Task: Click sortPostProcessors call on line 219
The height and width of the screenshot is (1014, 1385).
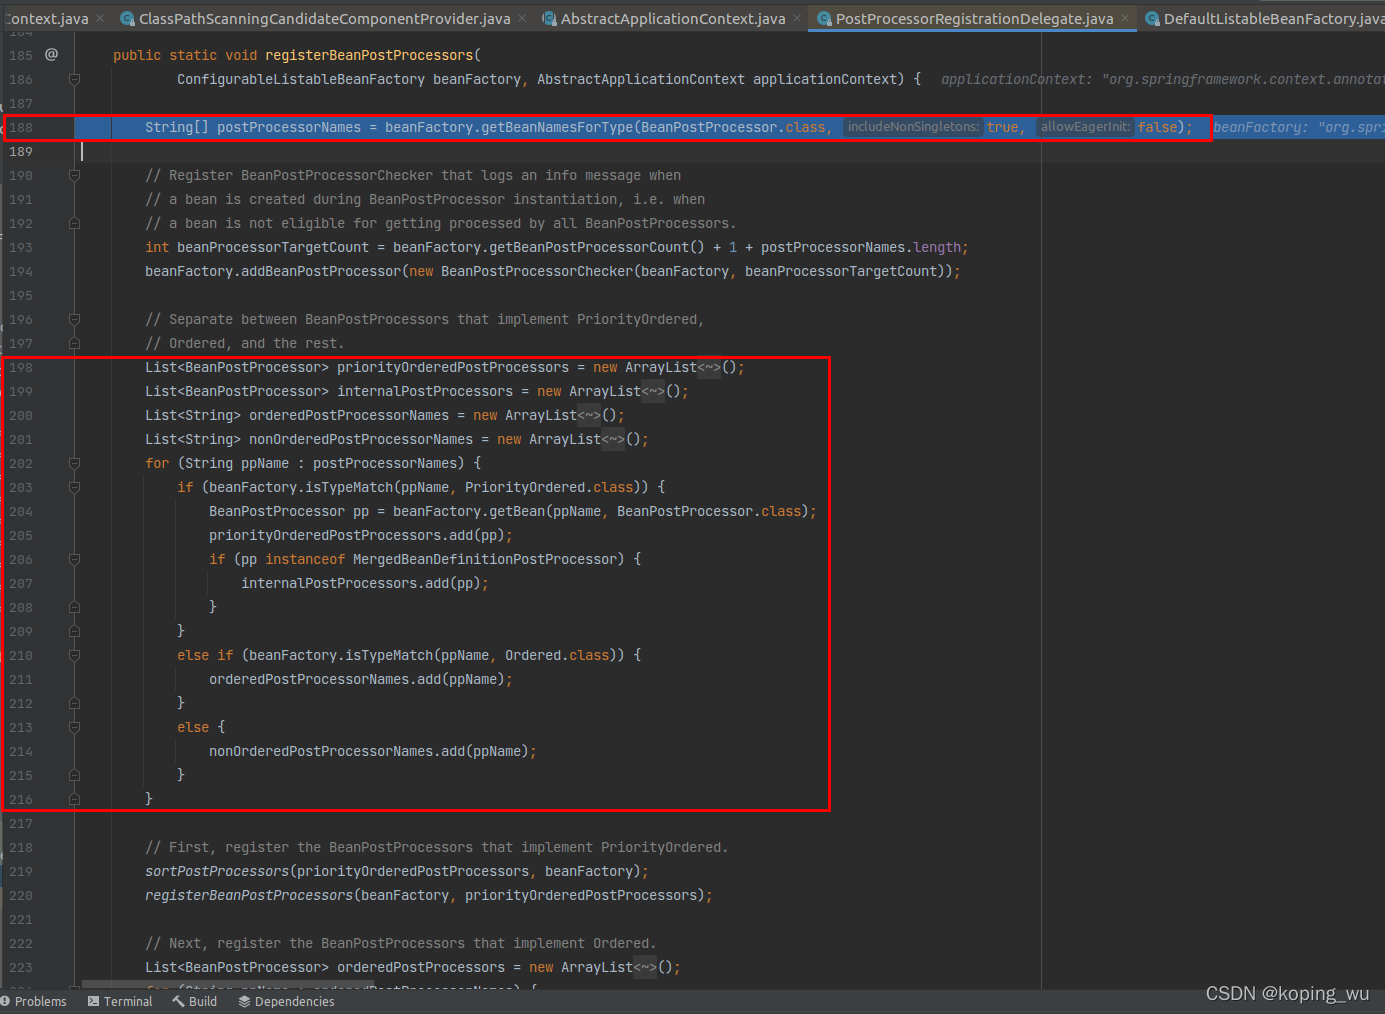Action: (x=217, y=871)
